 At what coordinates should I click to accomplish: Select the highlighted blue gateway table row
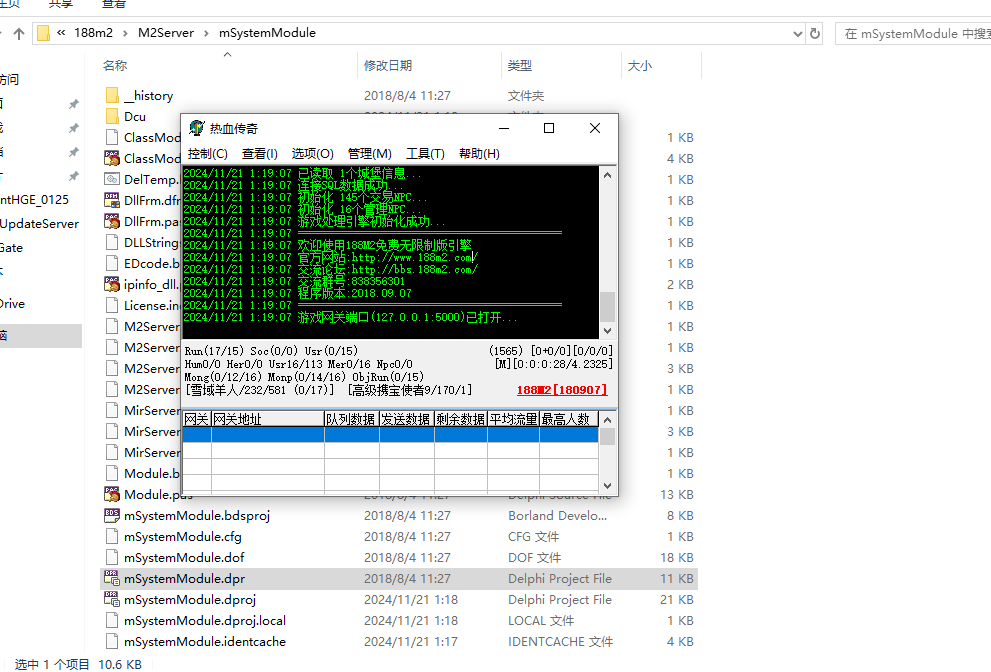[x=390, y=435]
